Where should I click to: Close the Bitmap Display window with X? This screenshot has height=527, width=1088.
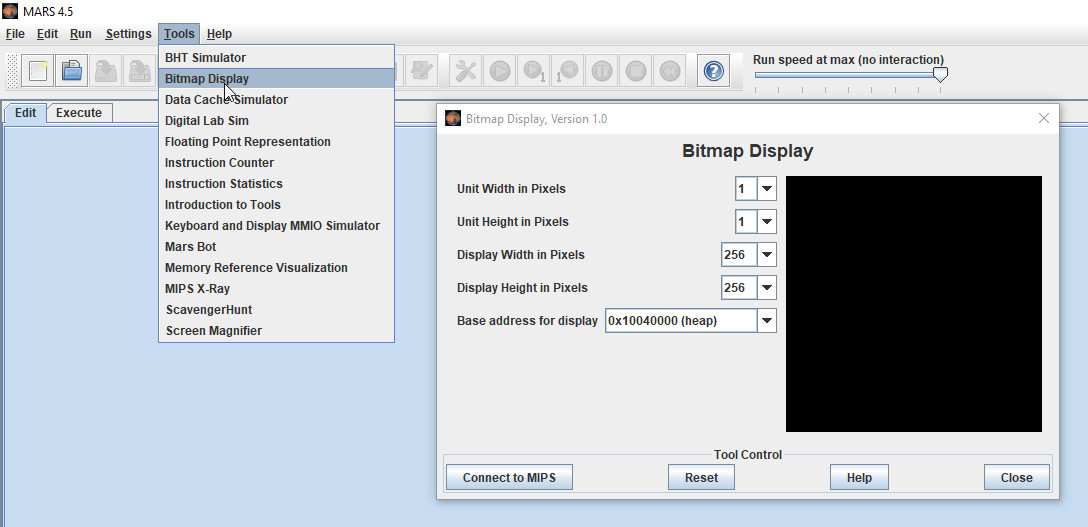(1044, 118)
